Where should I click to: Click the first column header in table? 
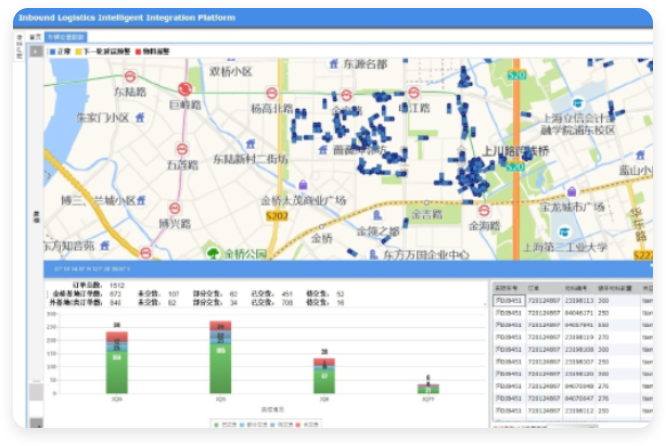505,286
